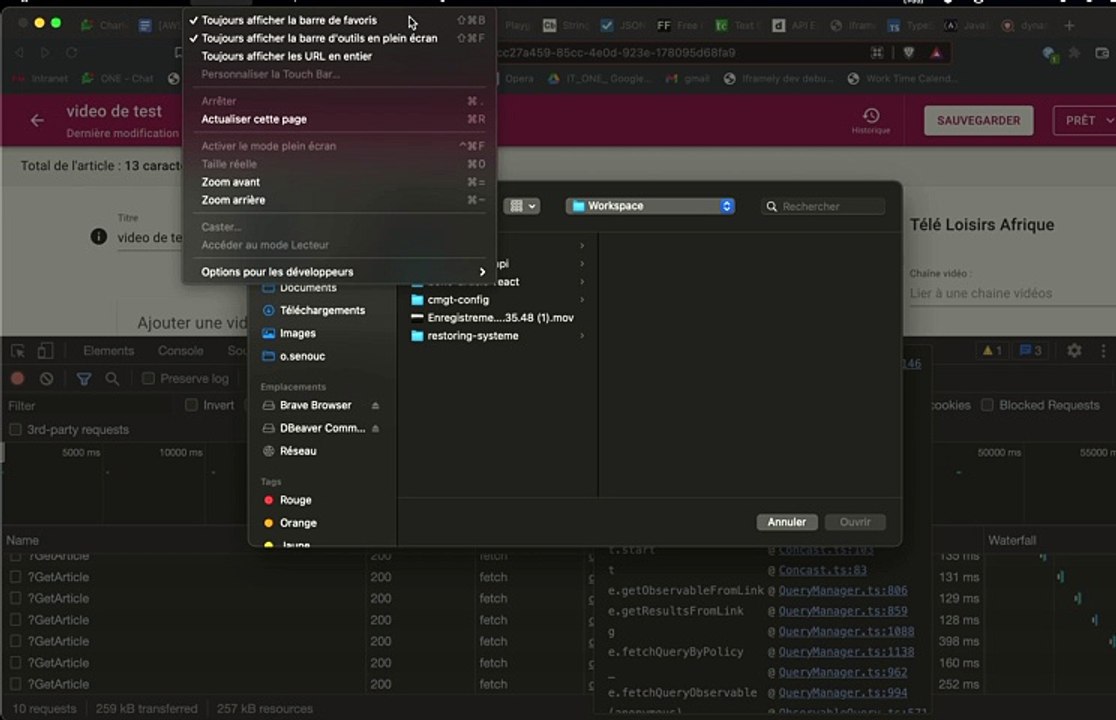The width and height of the screenshot is (1116, 720).
Task: Click the network Filter input field
Action: pyautogui.click(x=89, y=406)
